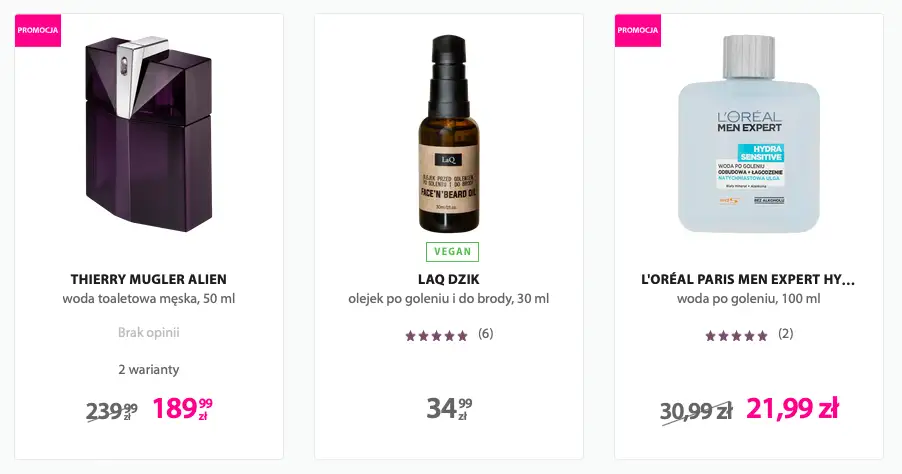Open the LAQ DZIK product title
This screenshot has width=902, height=474.
[x=449, y=279]
